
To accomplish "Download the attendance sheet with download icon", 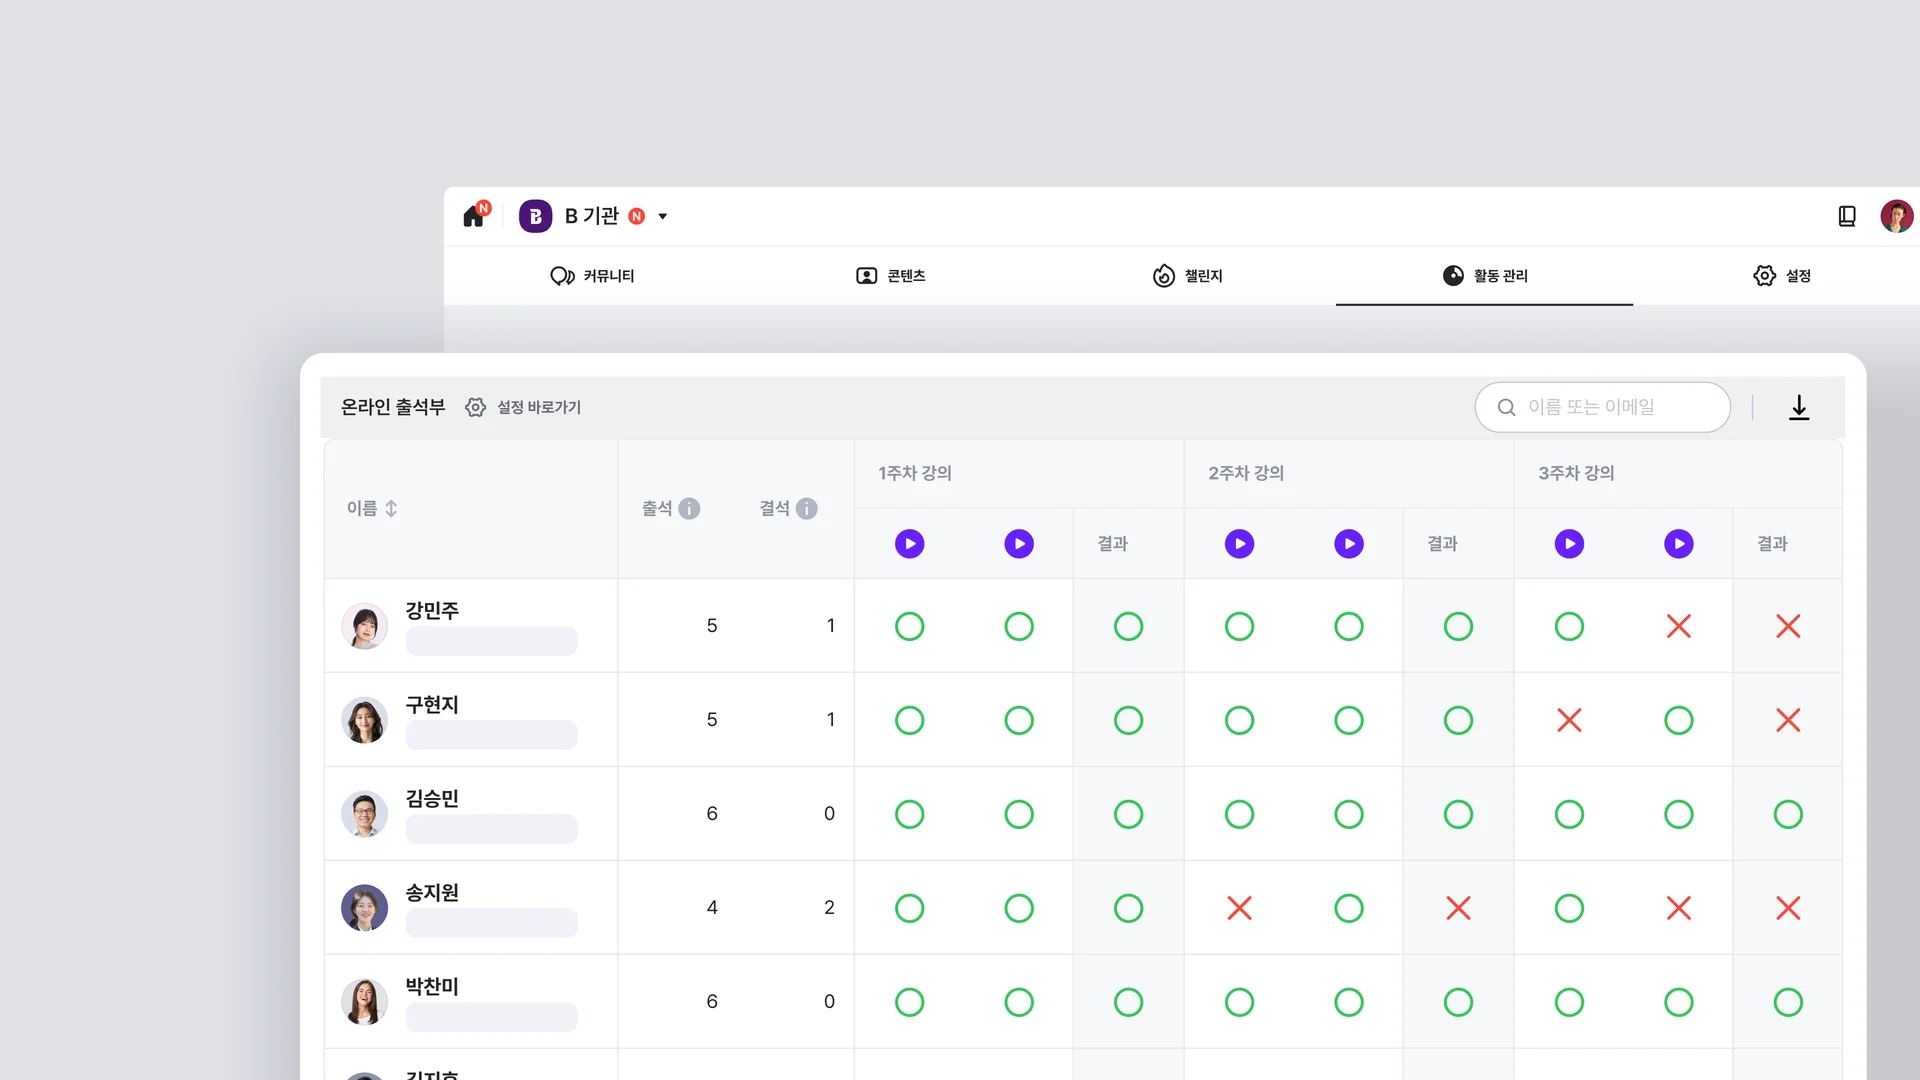I will pos(1798,407).
